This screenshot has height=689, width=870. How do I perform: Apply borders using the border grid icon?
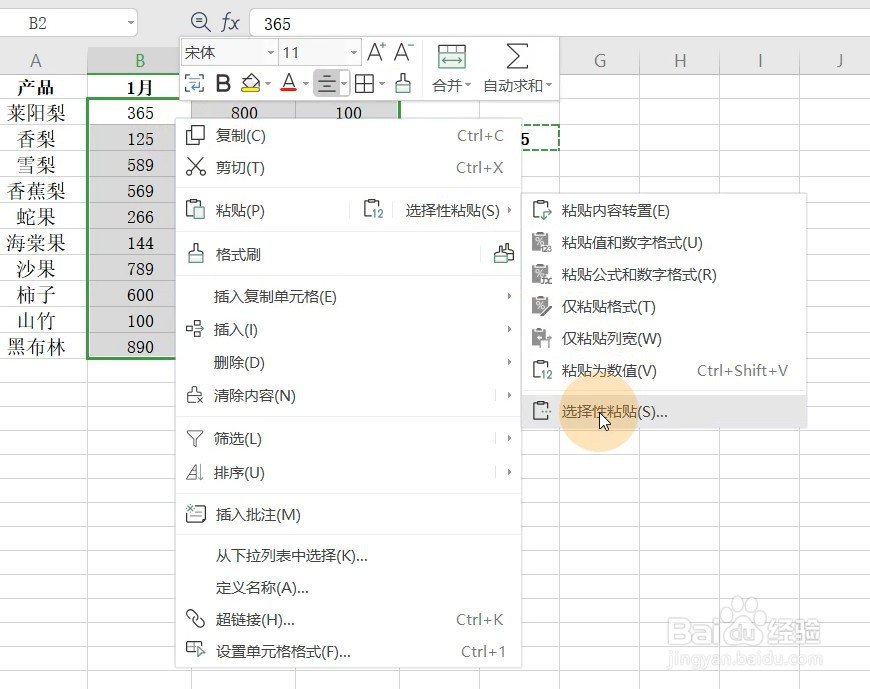coord(367,84)
